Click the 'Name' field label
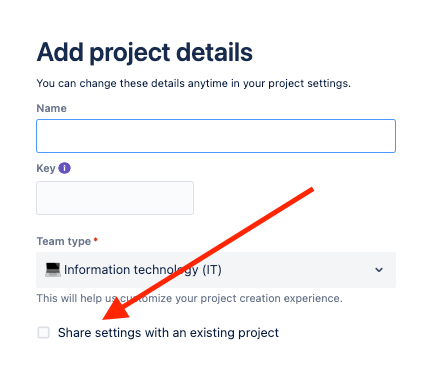This screenshot has height=369, width=434. (52, 108)
